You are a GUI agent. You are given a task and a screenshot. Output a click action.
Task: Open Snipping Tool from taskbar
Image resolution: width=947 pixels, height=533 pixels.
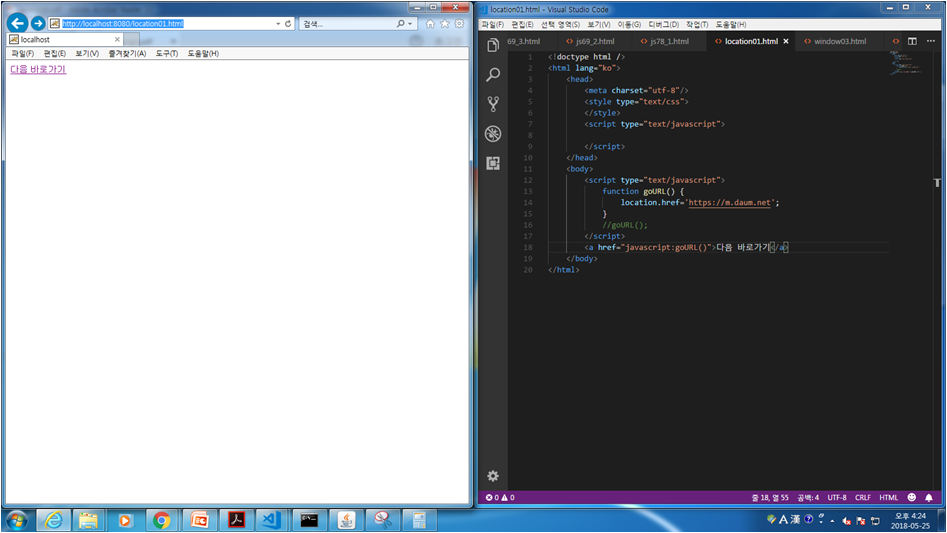[x=383, y=520]
